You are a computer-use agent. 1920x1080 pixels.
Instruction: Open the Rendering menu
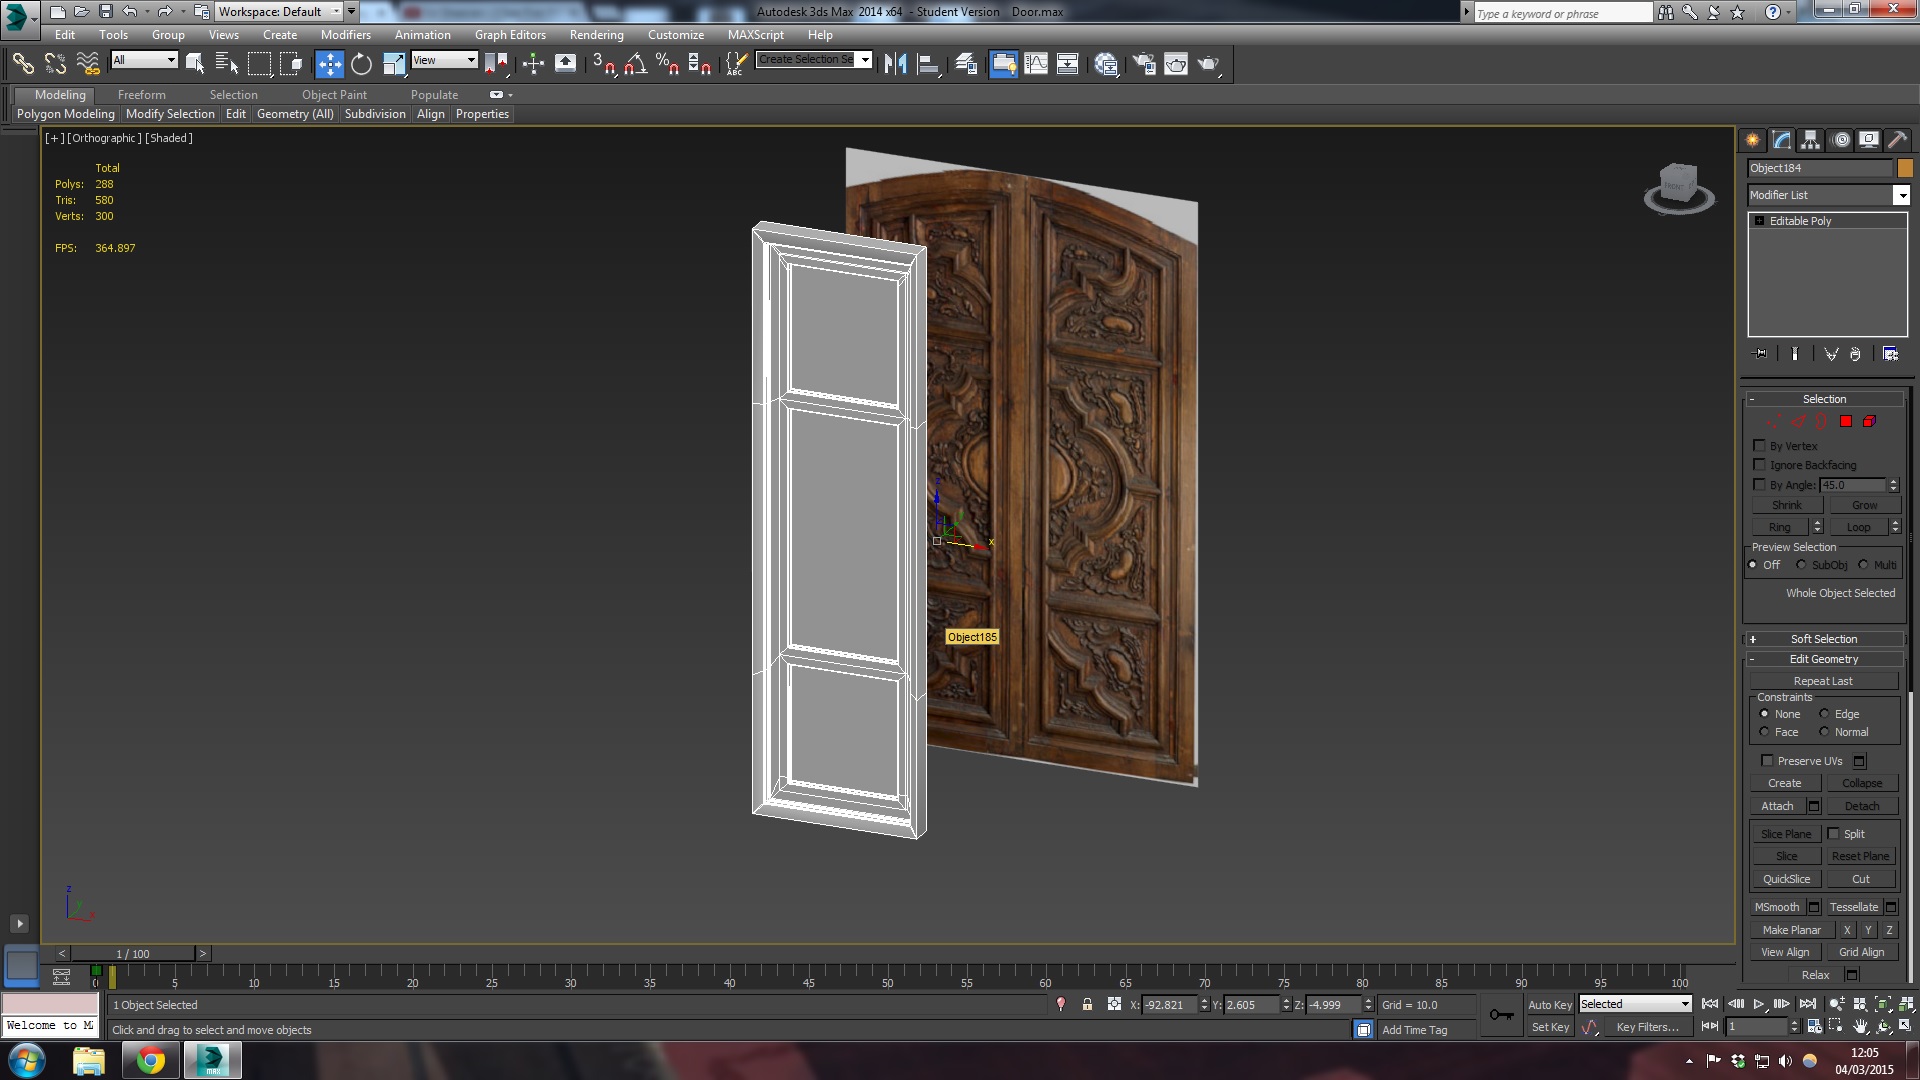(596, 34)
